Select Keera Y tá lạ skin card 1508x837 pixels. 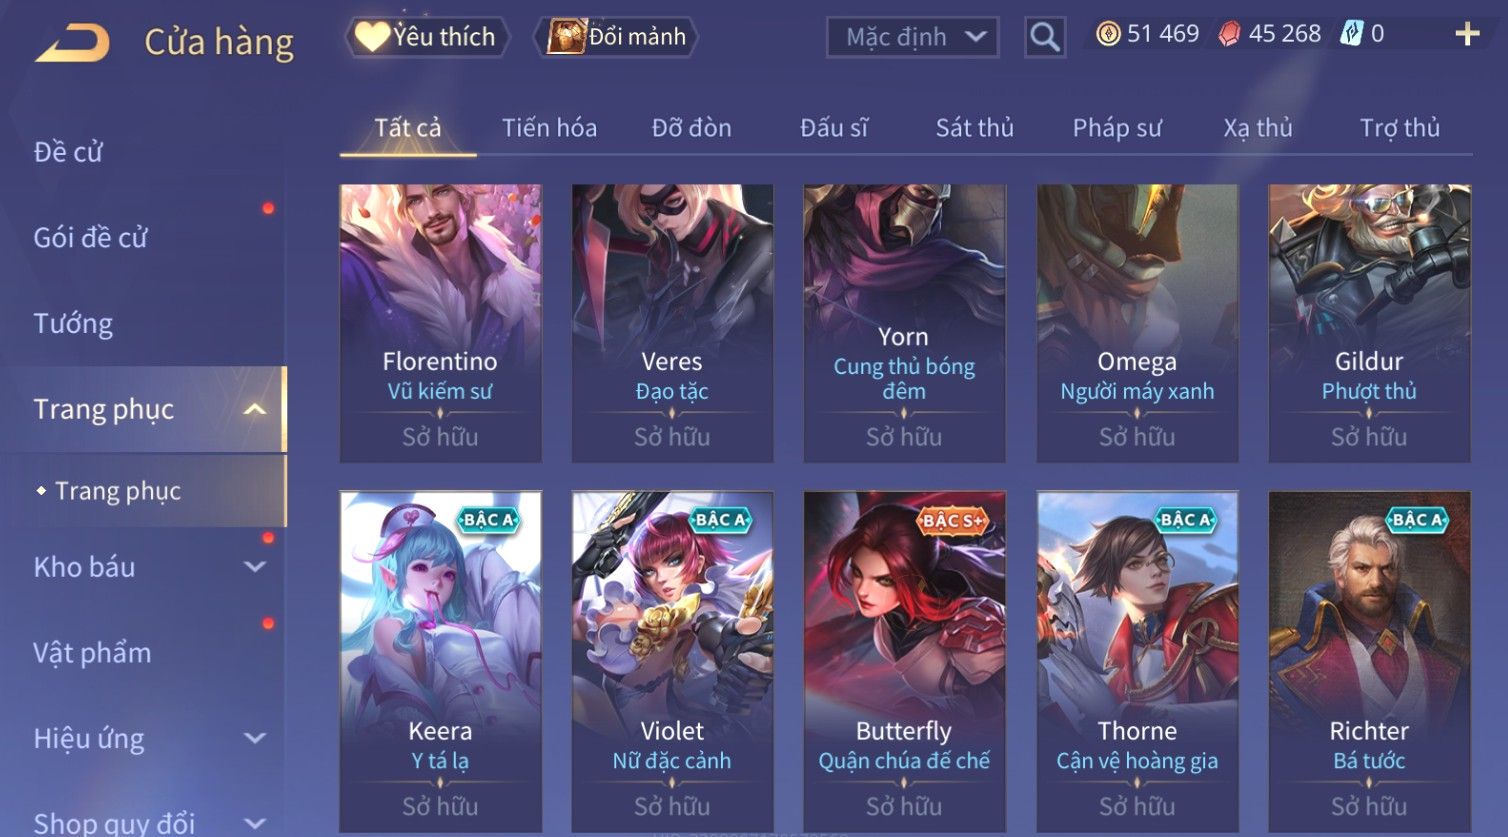[x=440, y=660]
